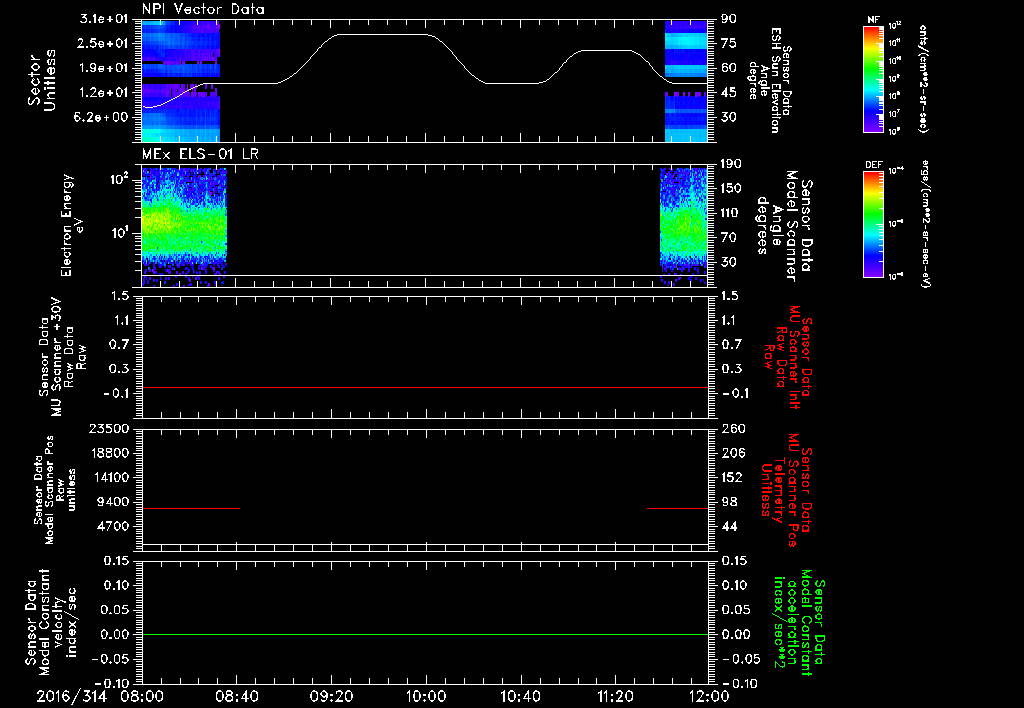Click the red MU Scanner +30V line
Screen dimensions: 1024x708
tap(425, 387)
